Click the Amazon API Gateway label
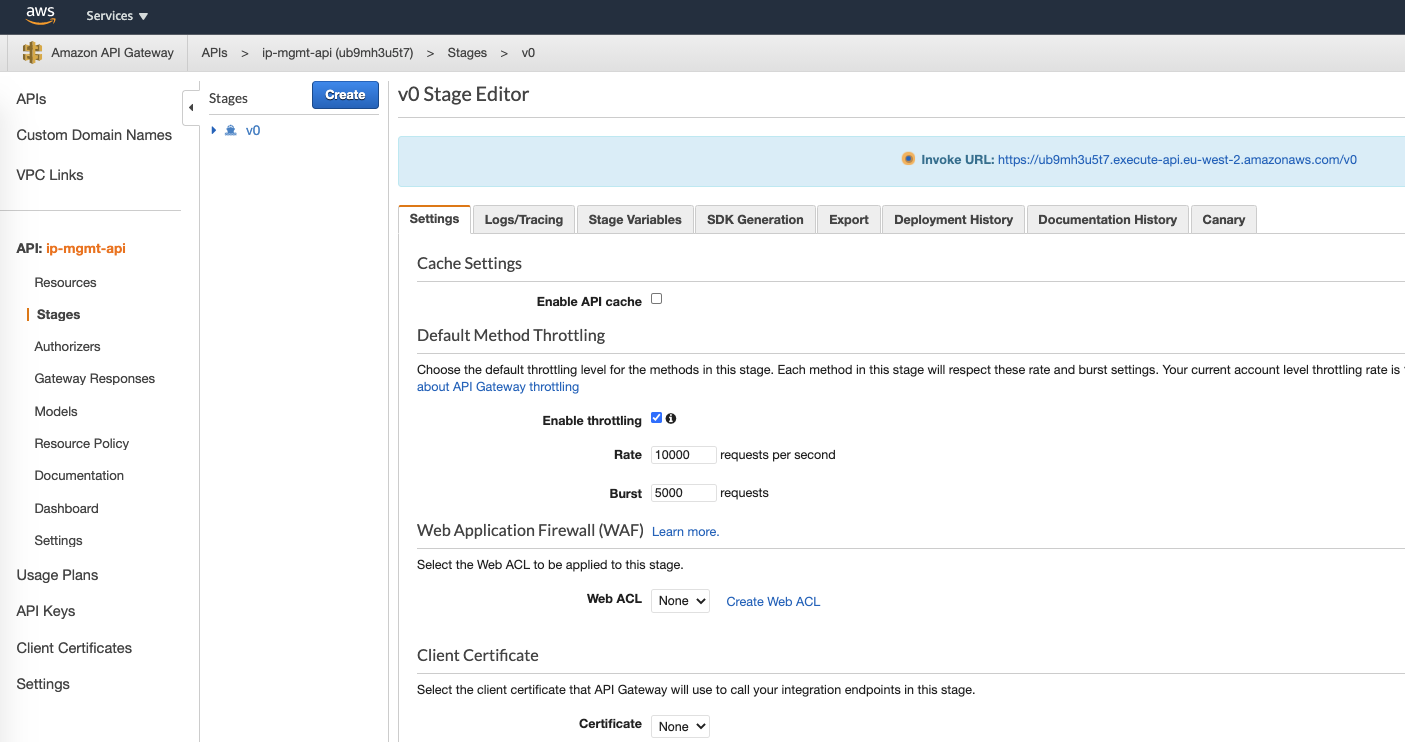Viewport: 1405px width, 742px height. click(112, 53)
